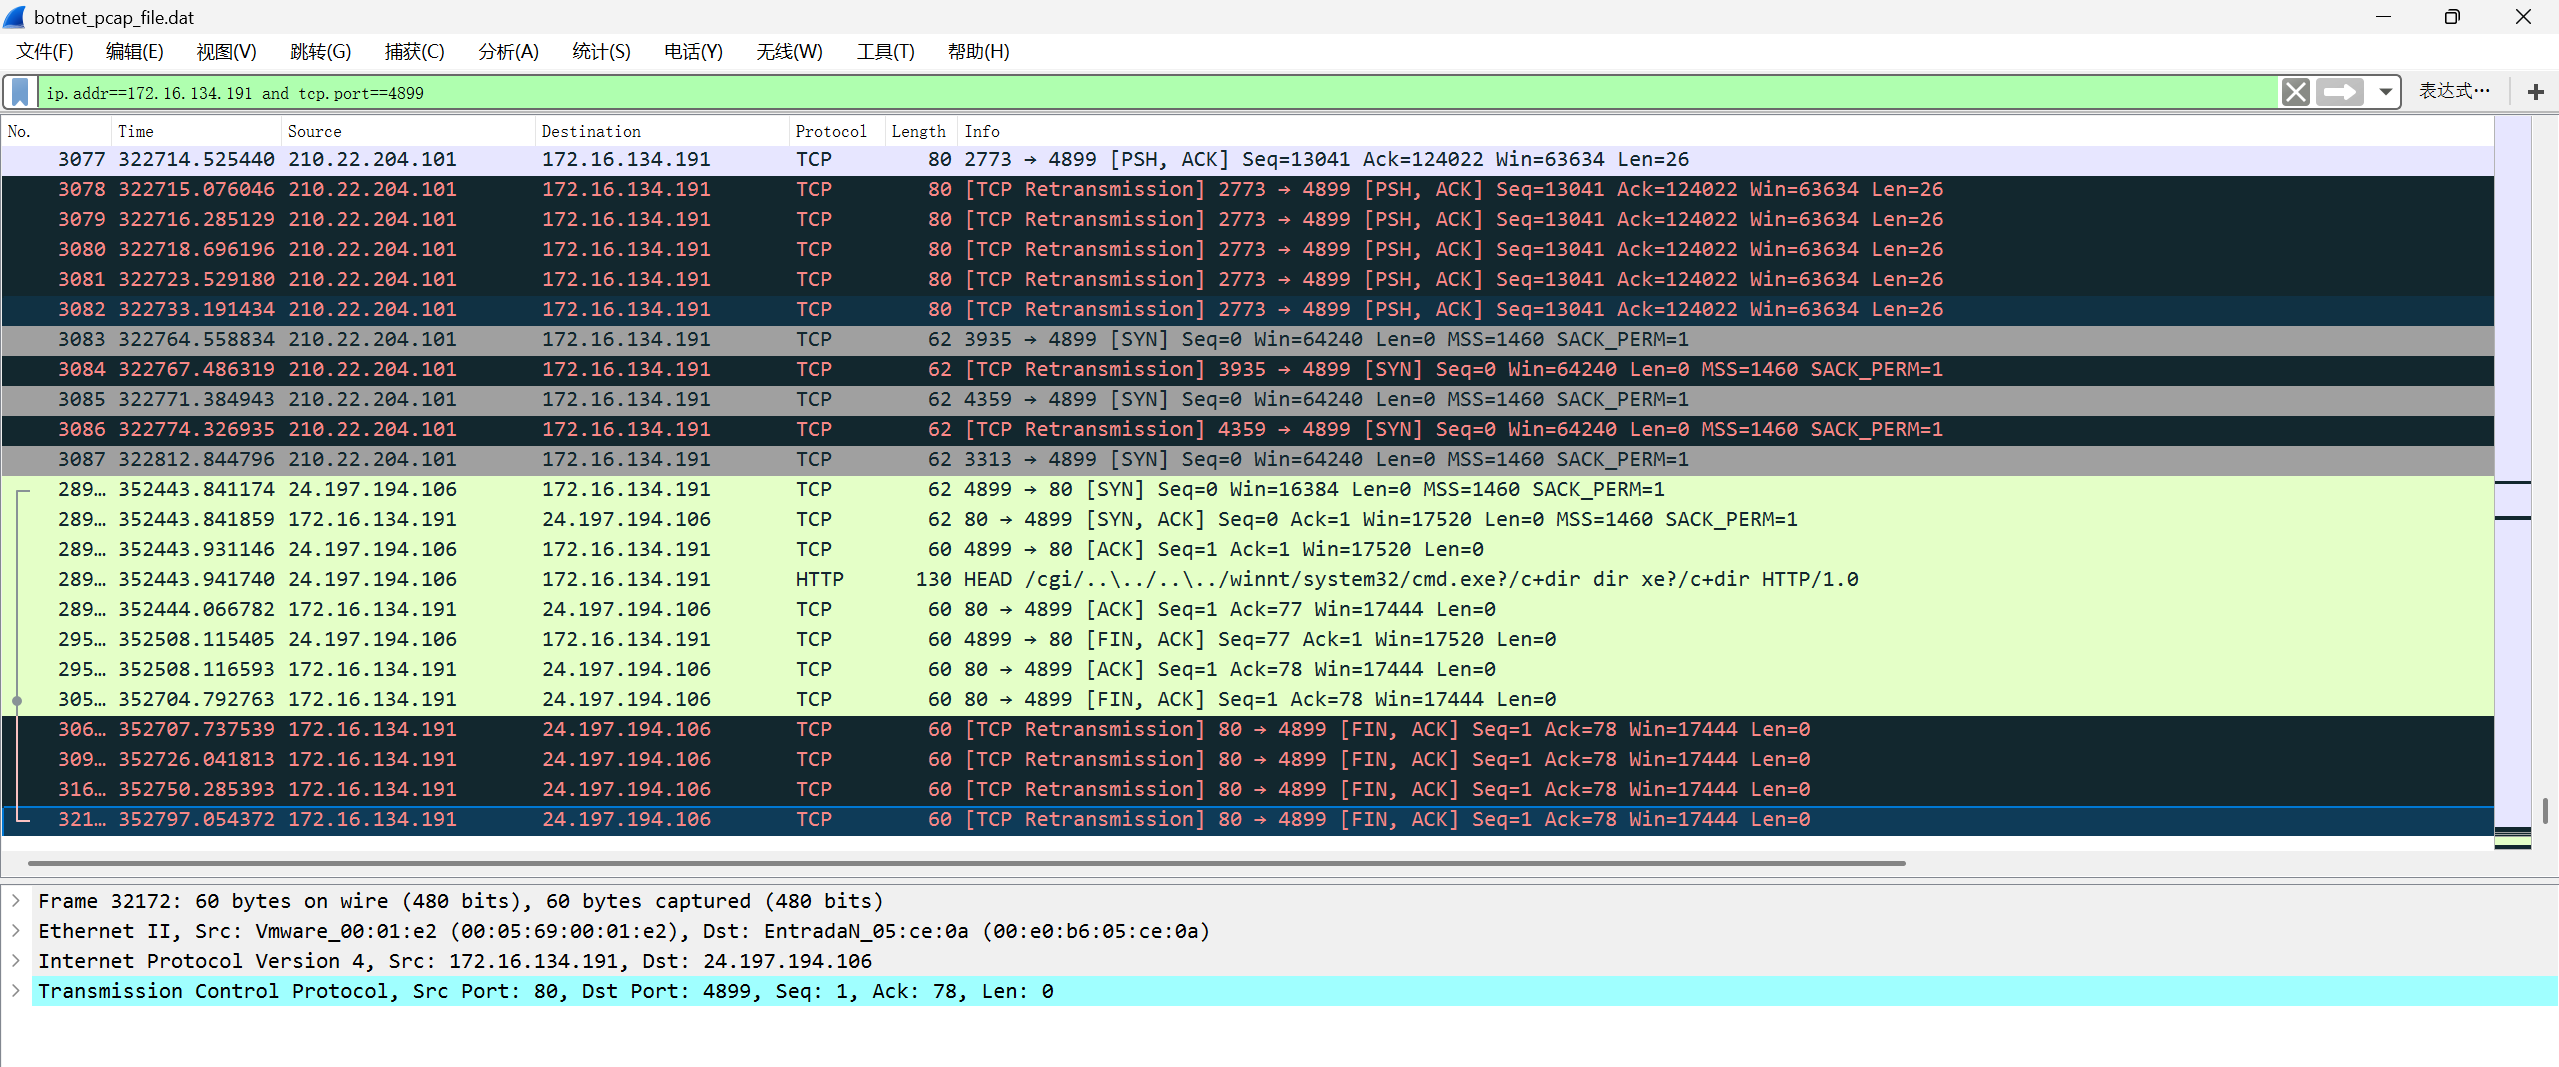Sort packets by the No. column header
This screenshot has height=1067, width=2559.
[56, 131]
